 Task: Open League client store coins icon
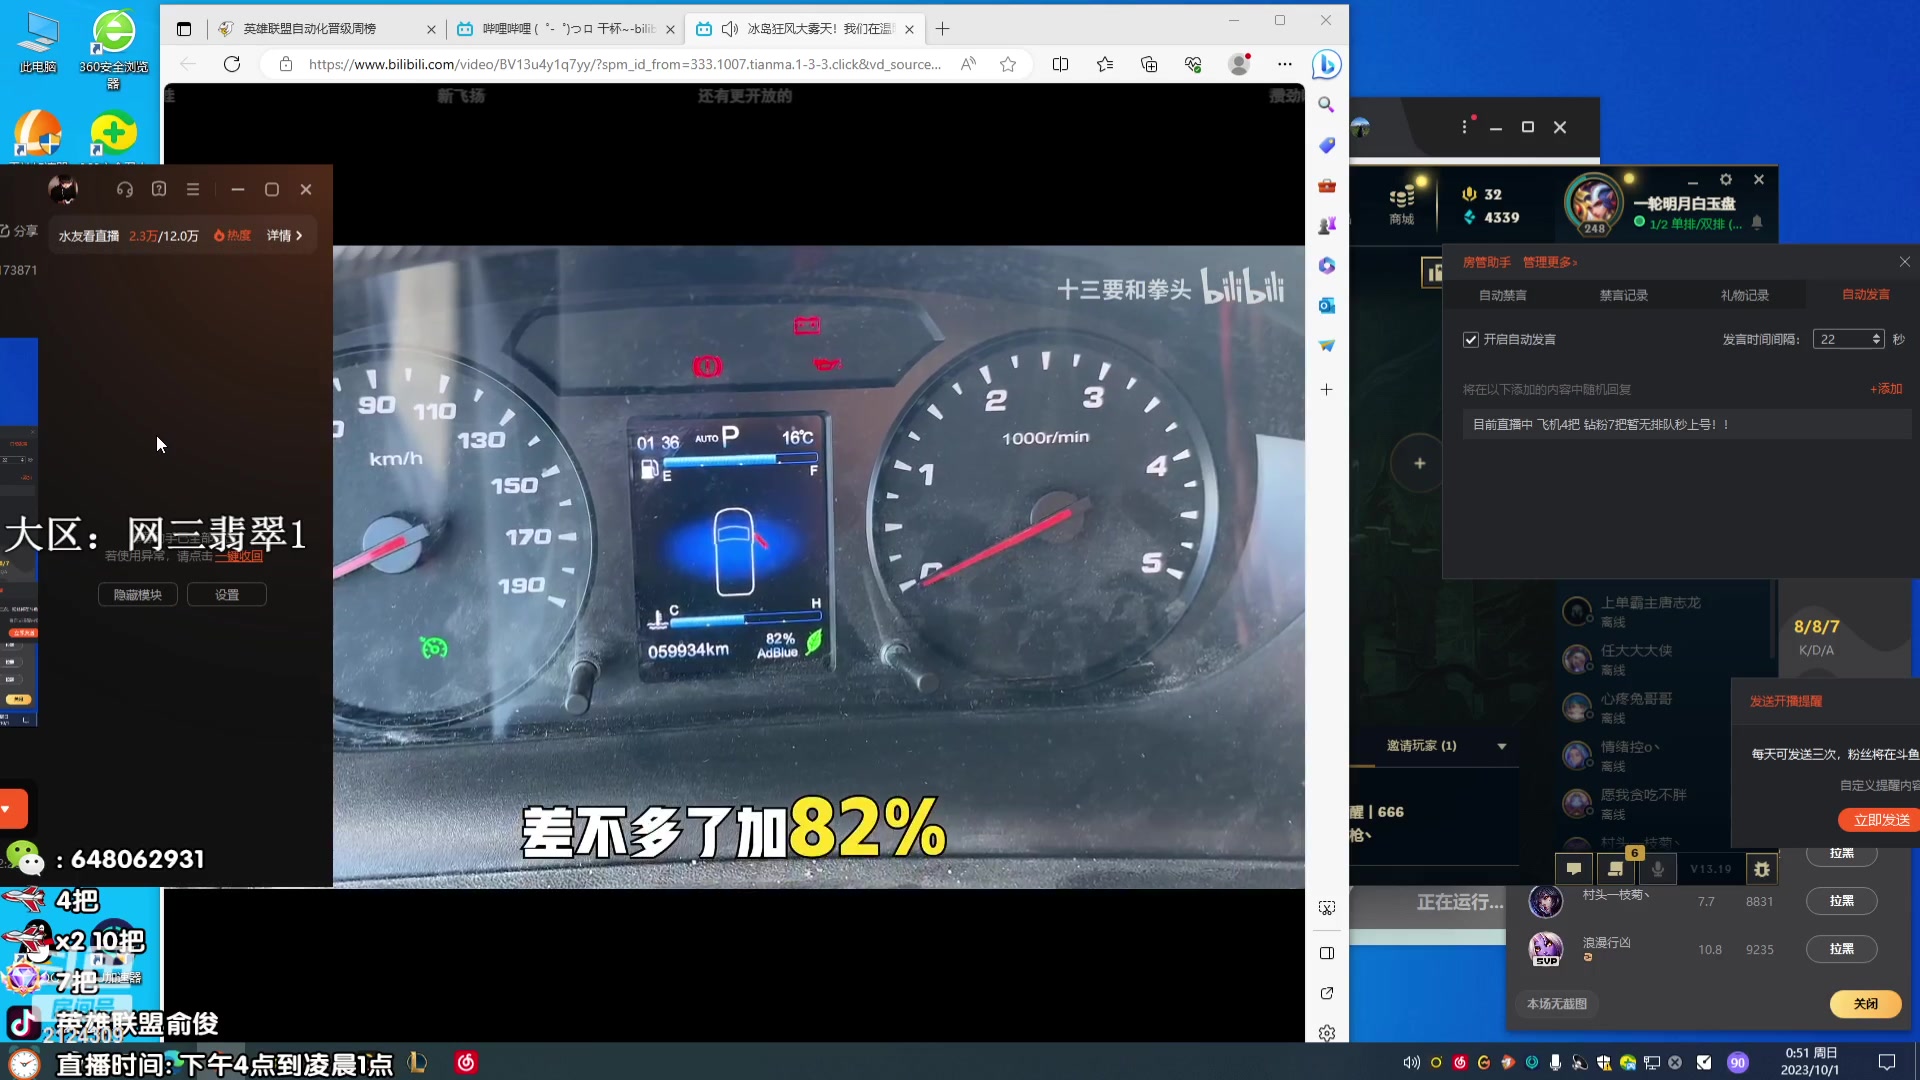pyautogui.click(x=1402, y=203)
